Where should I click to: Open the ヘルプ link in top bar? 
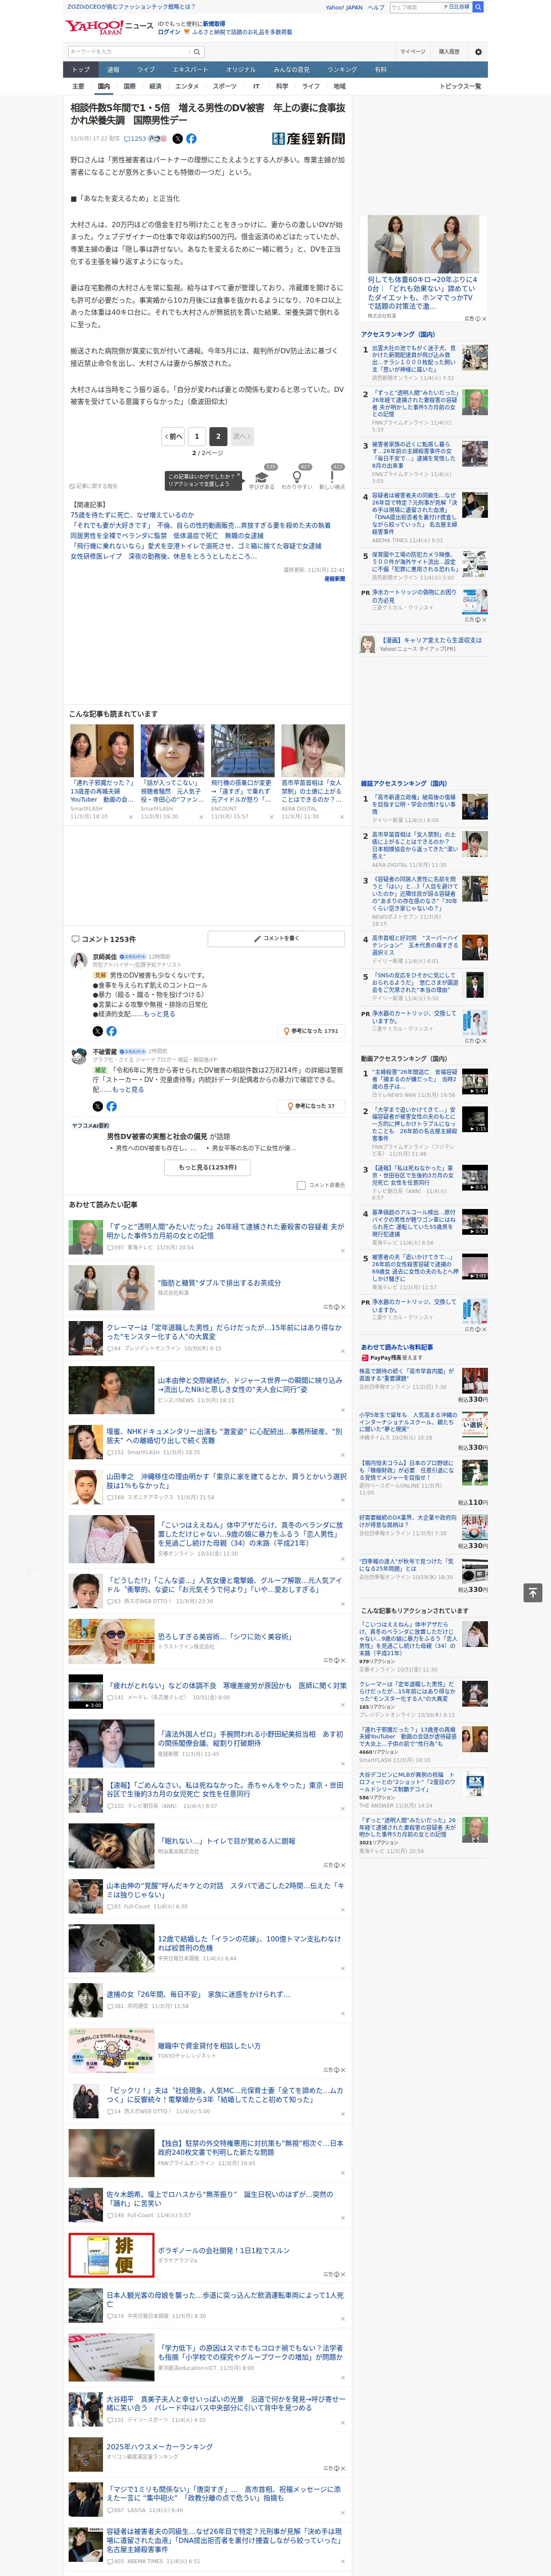coord(376,7)
